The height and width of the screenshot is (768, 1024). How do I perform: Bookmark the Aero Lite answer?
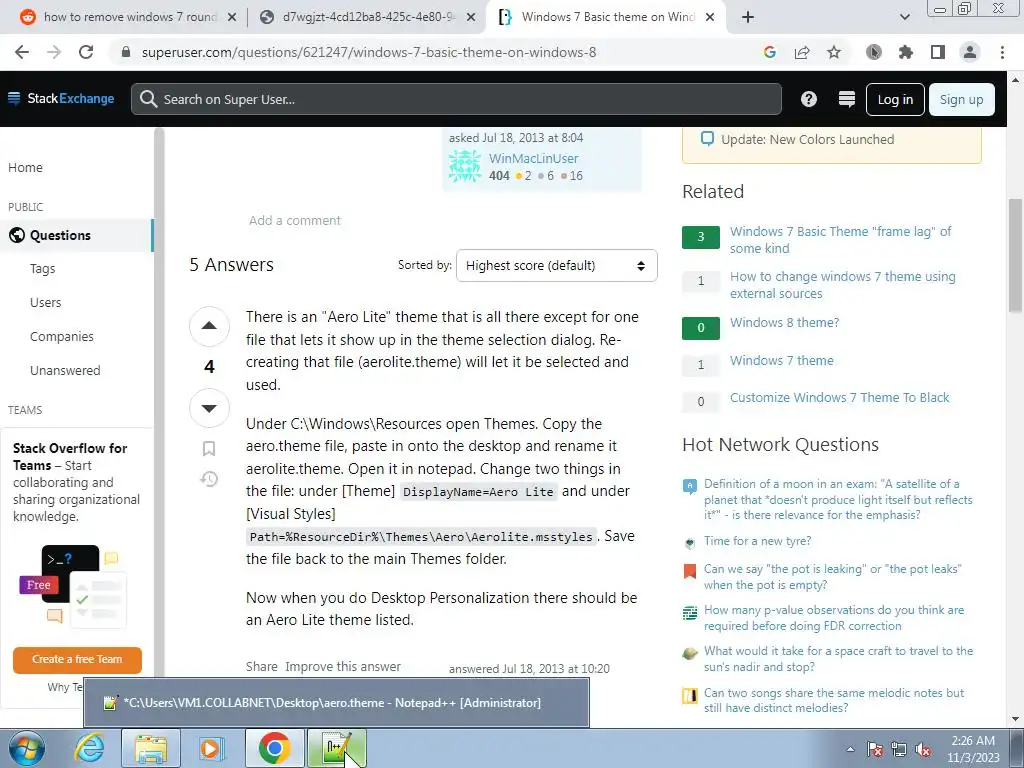click(209, 449)
